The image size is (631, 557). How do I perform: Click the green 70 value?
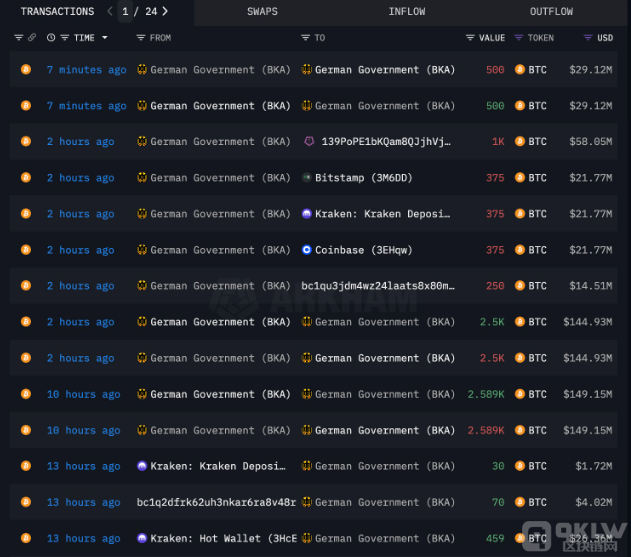pyautogui.click(x=498, y=503)
